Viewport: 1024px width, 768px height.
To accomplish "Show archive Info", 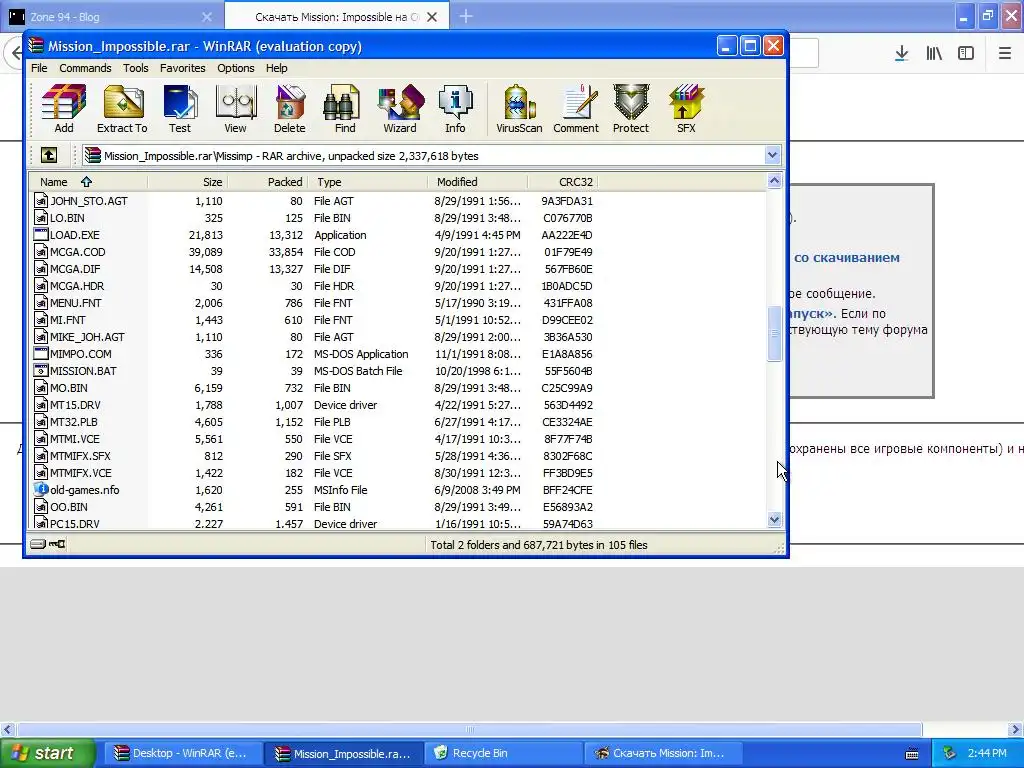I will 455,109.
